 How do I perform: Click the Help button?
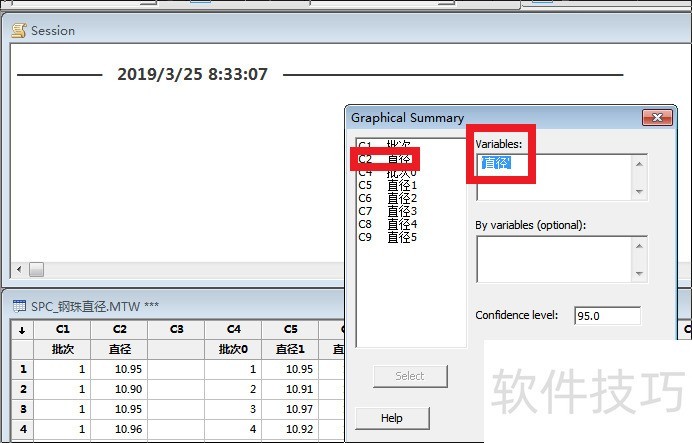tap(392, 418)
